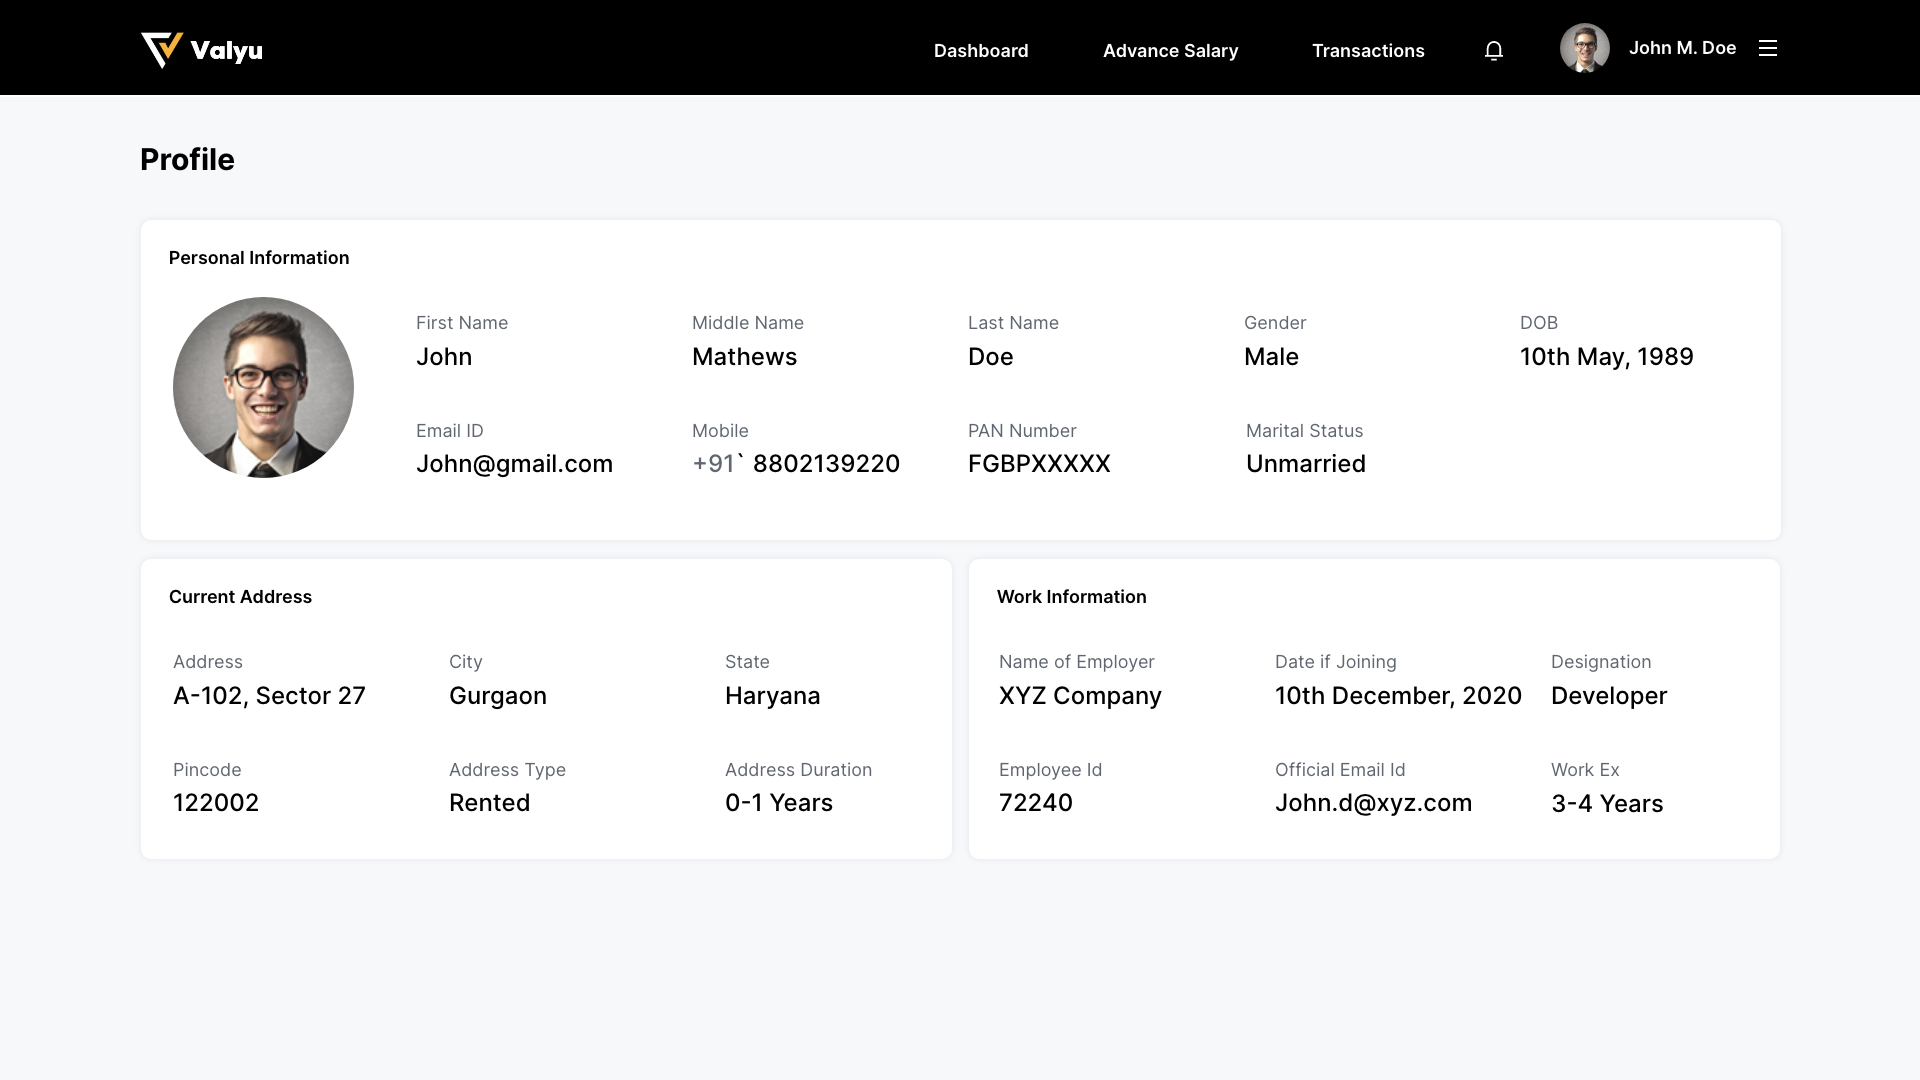1920x1080 pixels.
Task: Open Advance Salary menu item
Action: tap(1170, 50)
